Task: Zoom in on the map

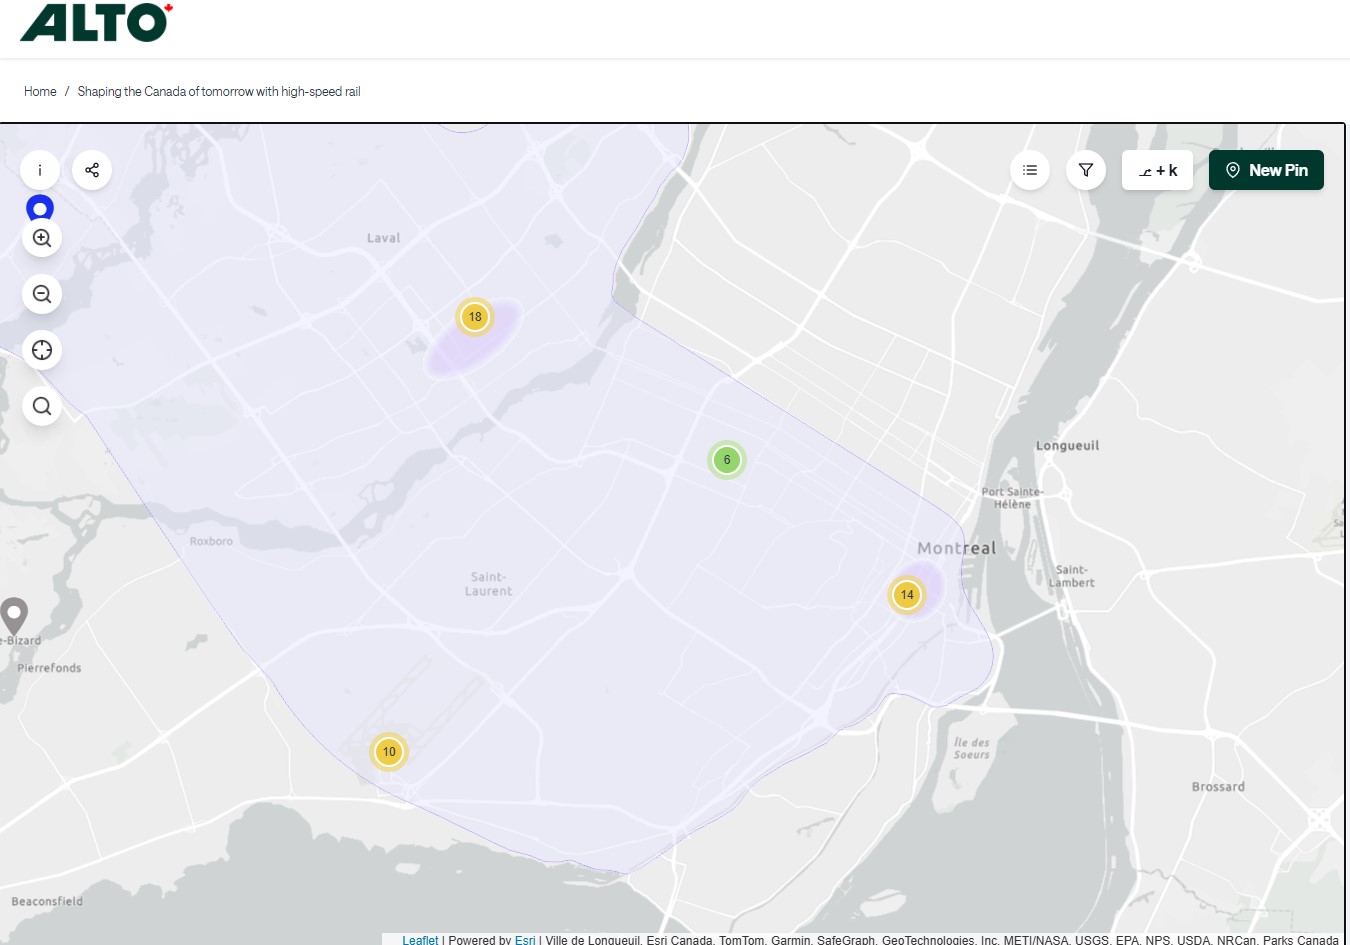Action: [x=42, y=238]
